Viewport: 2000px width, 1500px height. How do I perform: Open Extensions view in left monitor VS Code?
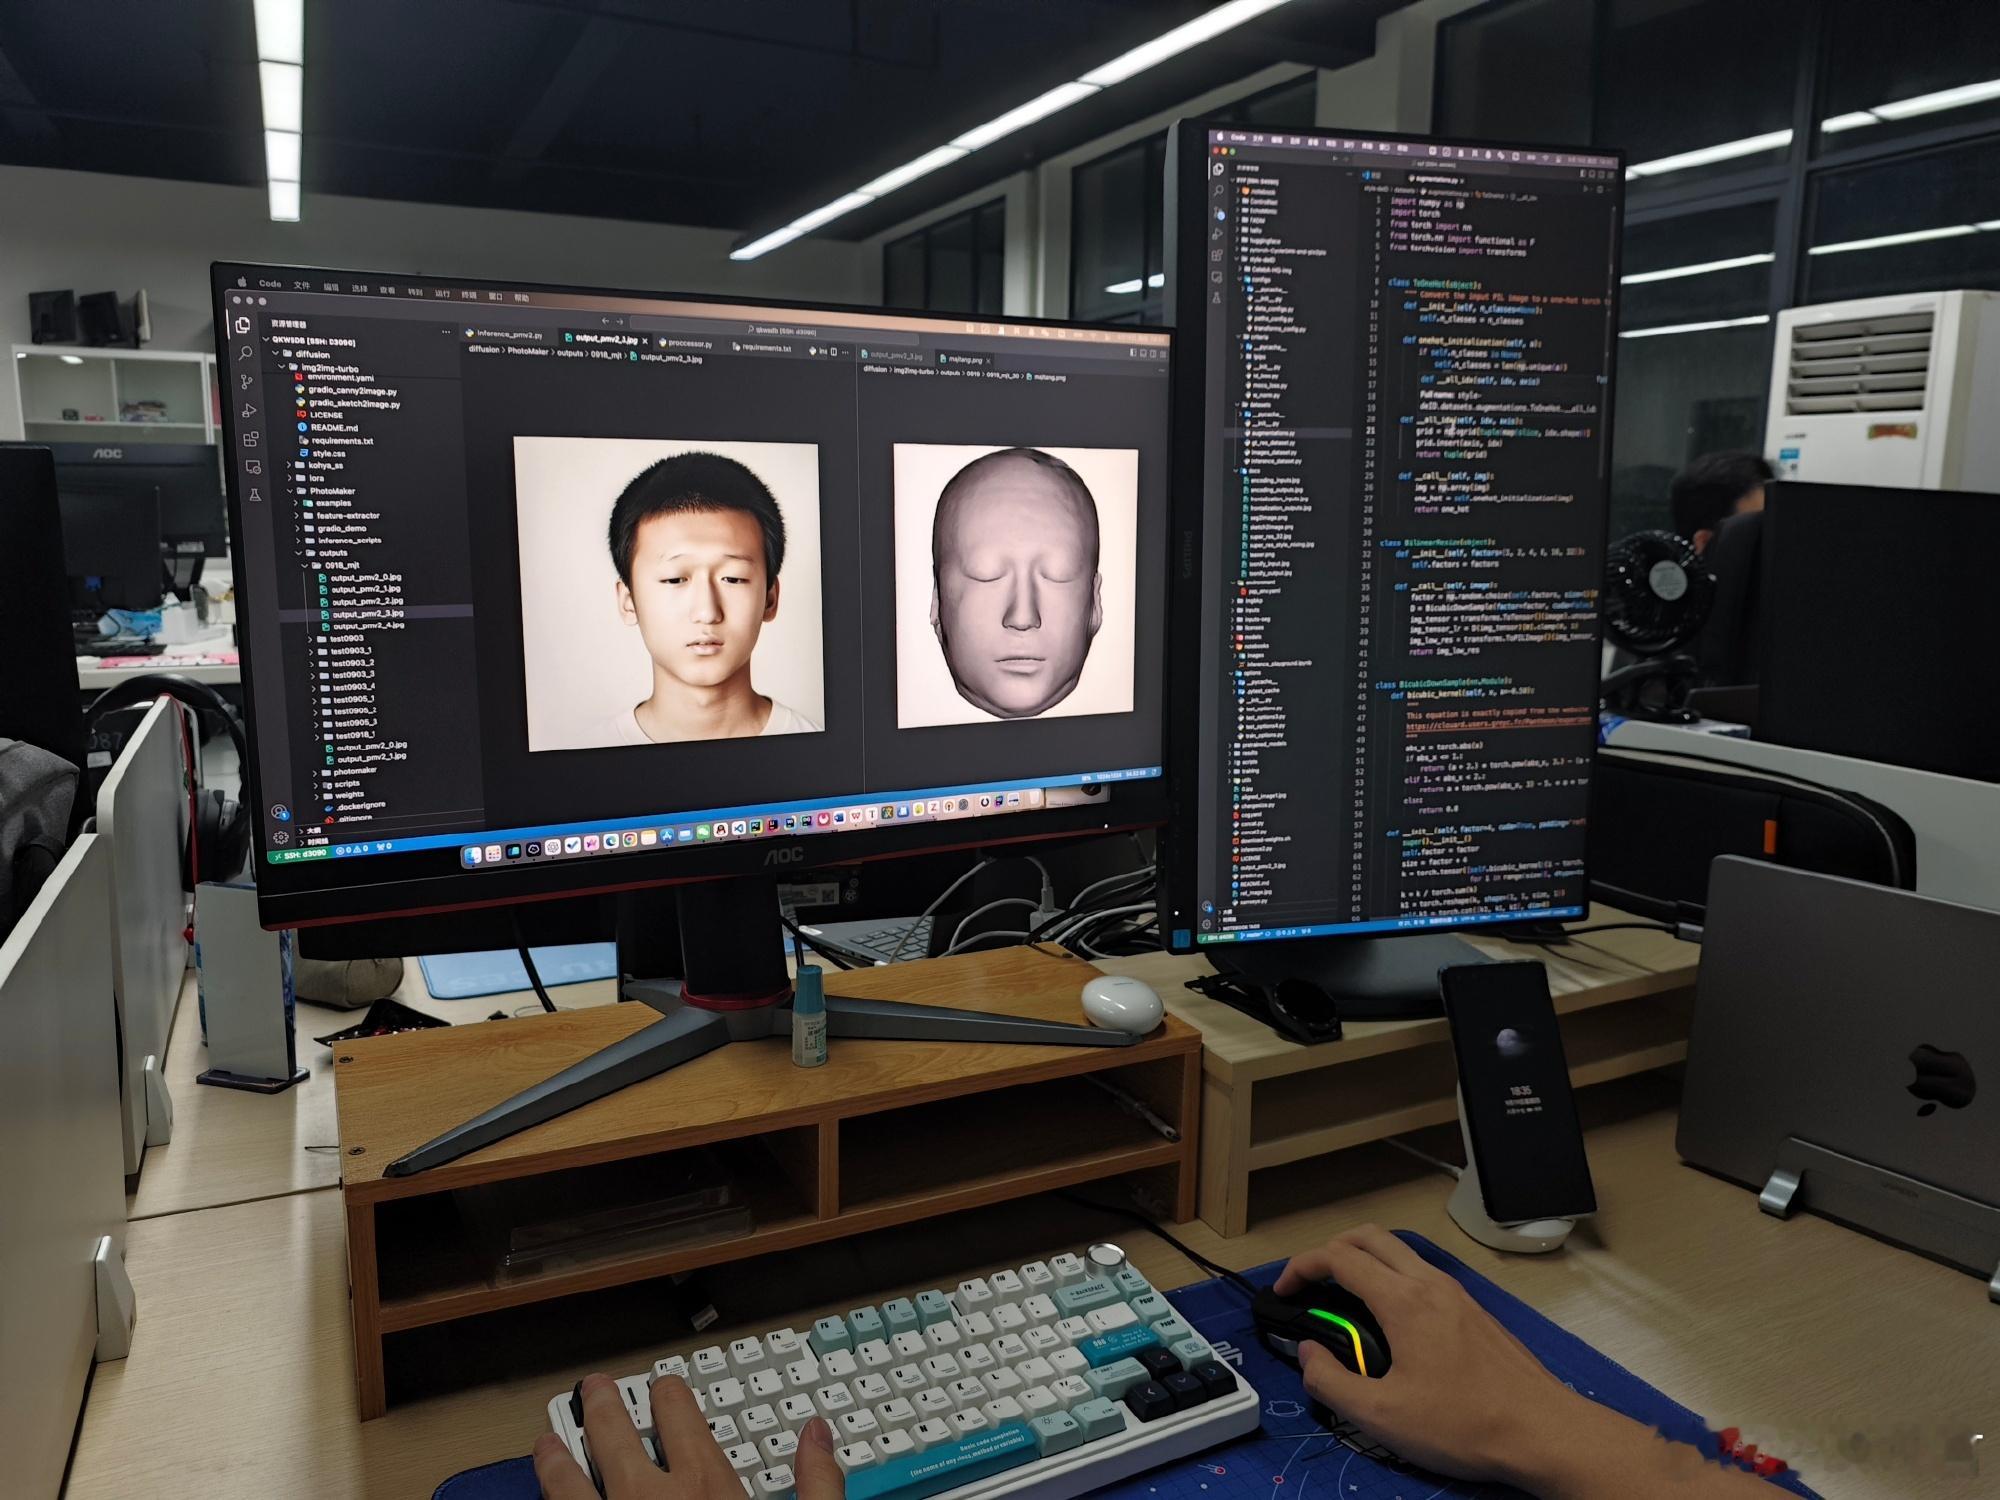[251, 439]
